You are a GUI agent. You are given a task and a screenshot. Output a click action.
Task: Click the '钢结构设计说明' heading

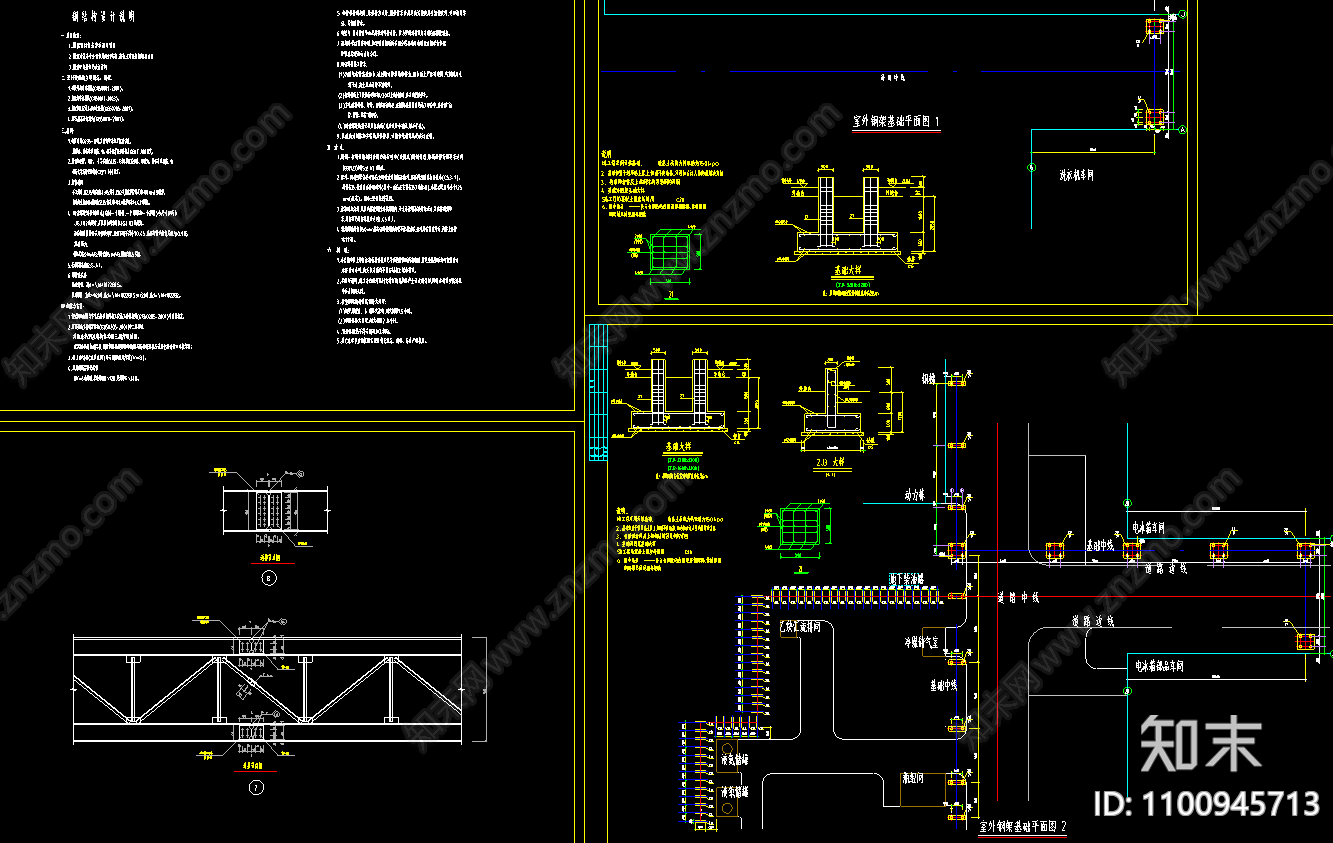tap(106, 18)
